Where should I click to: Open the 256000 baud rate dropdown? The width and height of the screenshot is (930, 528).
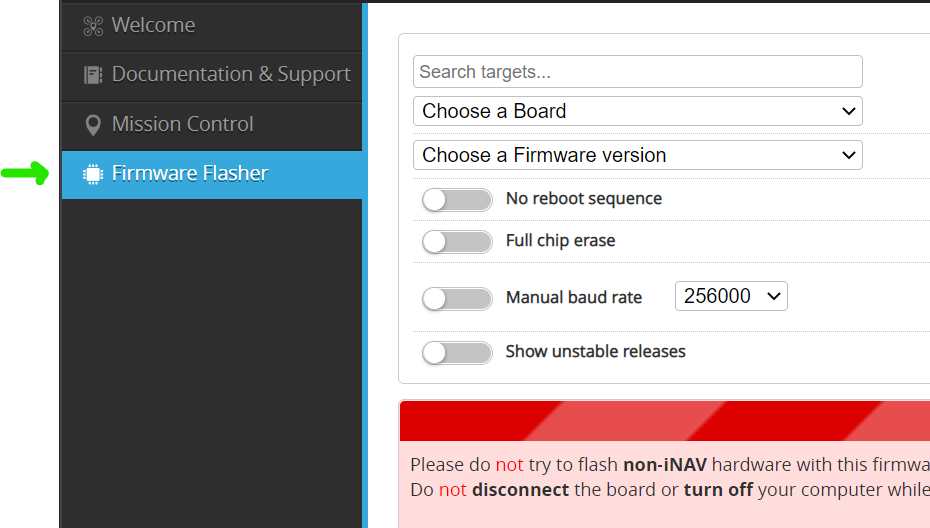pos(731,296)
